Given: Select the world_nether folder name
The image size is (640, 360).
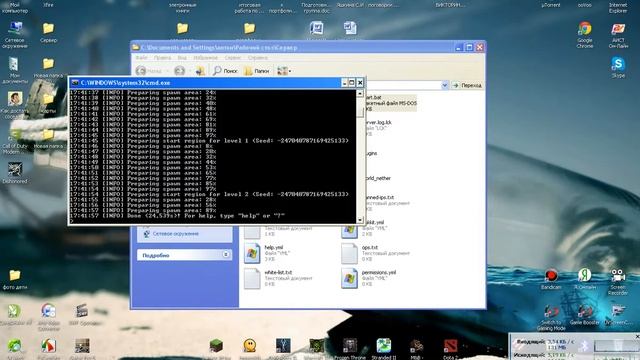Looking at the screenshot, I should tap(378, 178).
